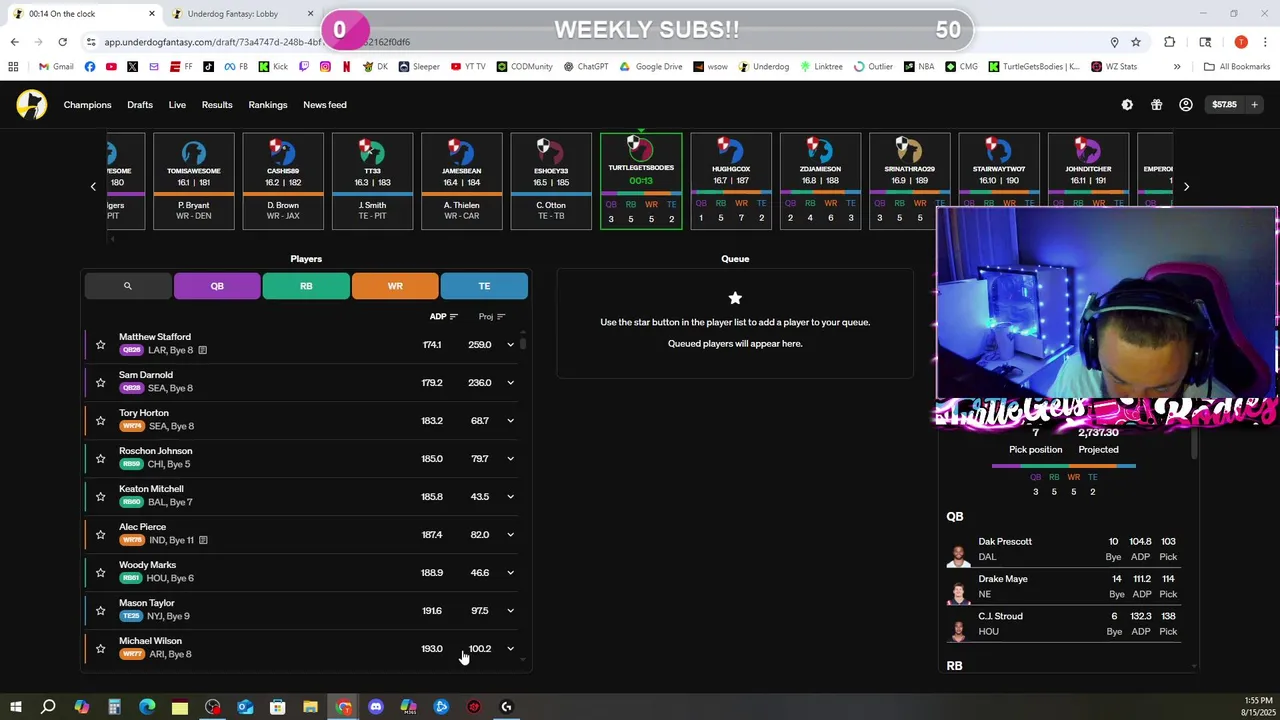Open the account profile icon
This screenshot has height=720, width=1280.
coord(1186,105)
